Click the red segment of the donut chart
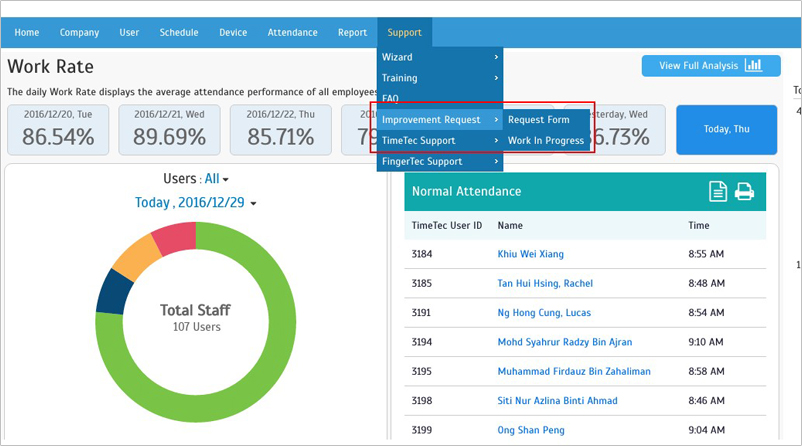 [176, 238]
